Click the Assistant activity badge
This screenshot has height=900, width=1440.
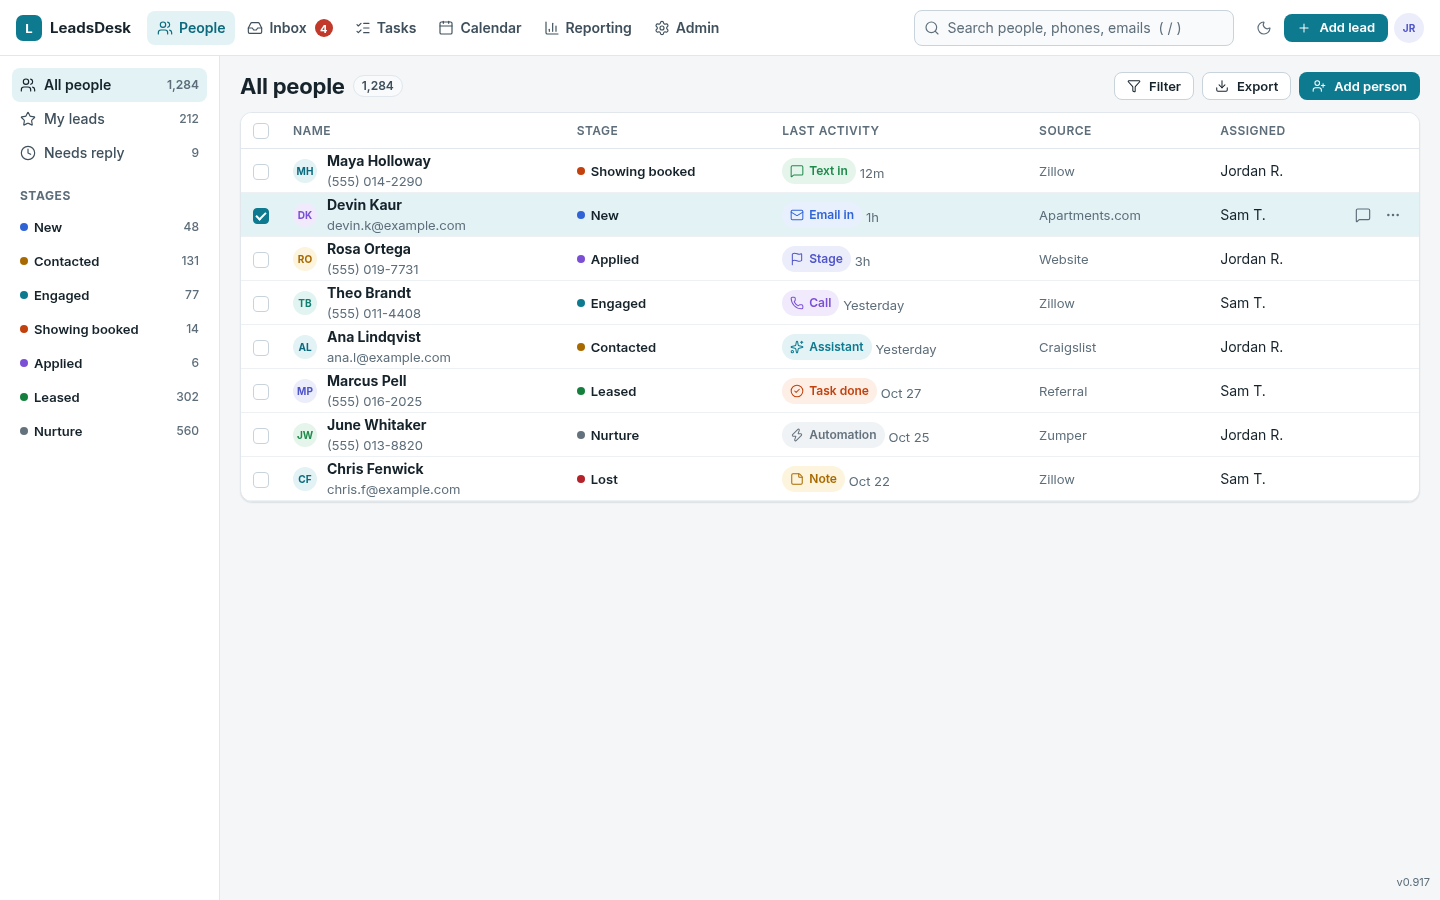click(826, 347)
